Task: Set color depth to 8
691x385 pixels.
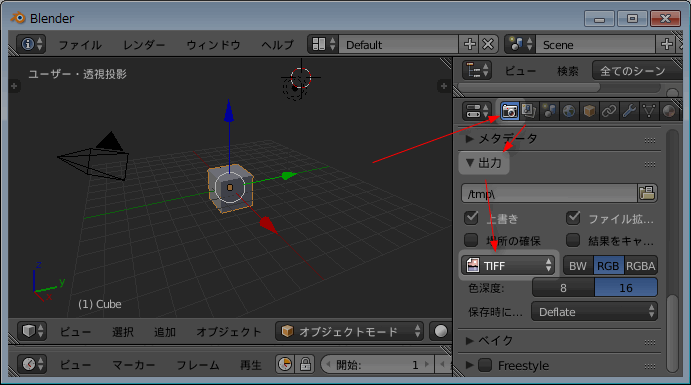Action: [563, 288]
